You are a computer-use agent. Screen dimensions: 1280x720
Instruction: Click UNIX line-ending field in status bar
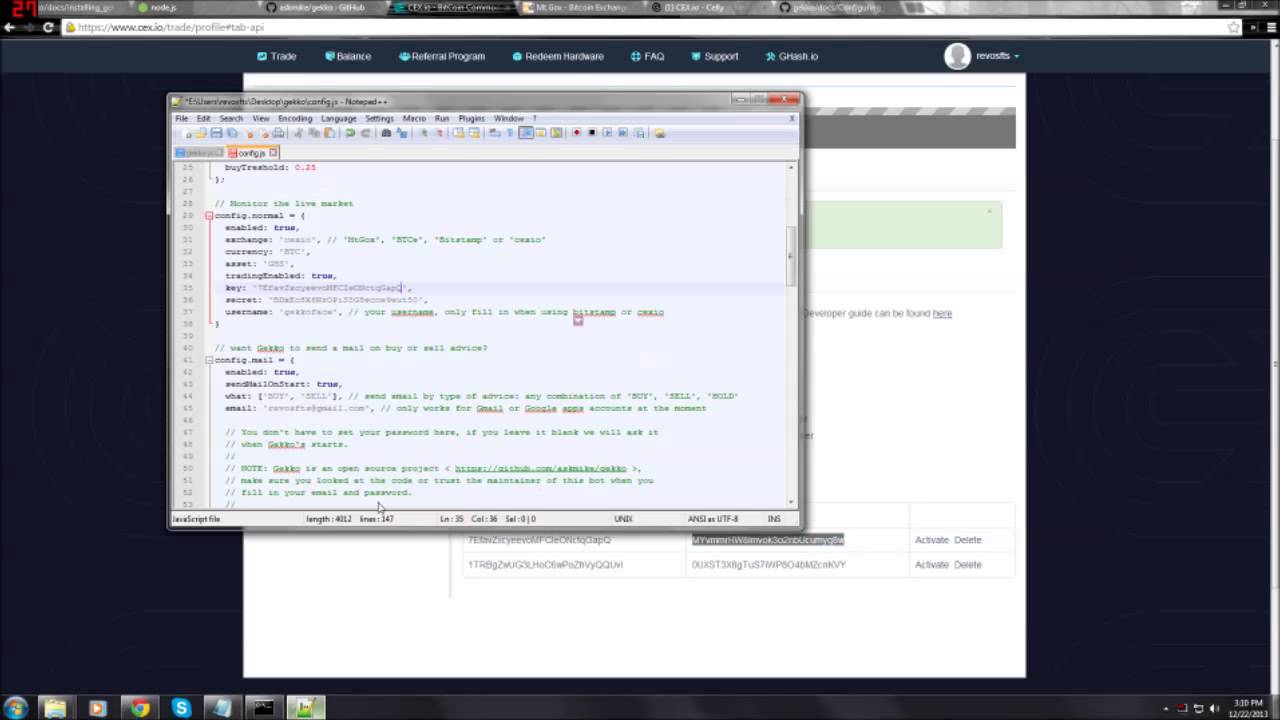[x=622, y=519]
